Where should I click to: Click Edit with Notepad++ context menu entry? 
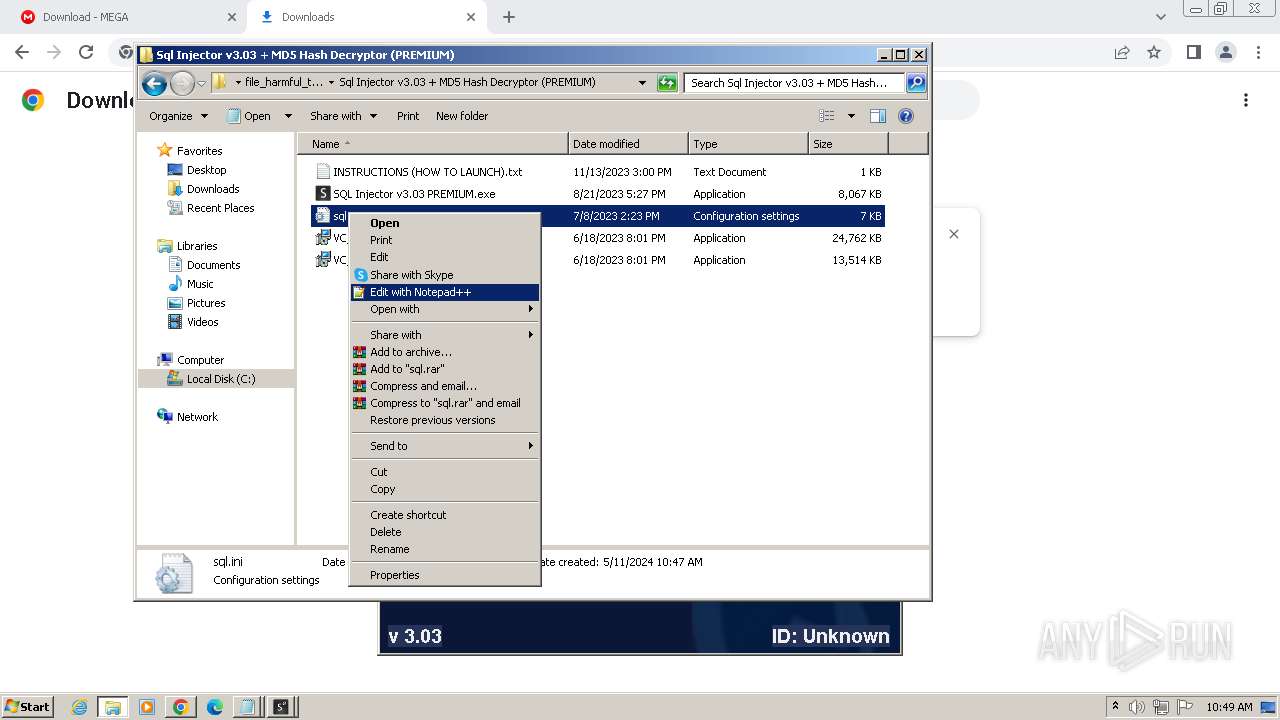(x=445, y=292)
